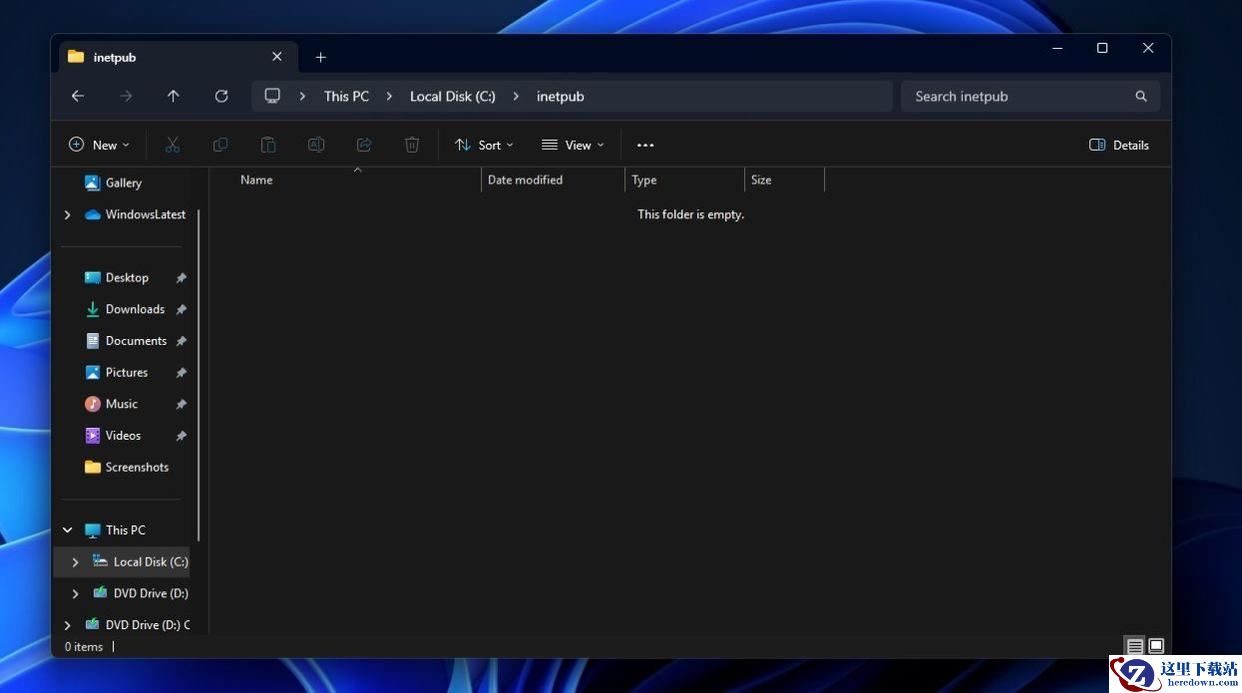Screen dimensions: 1242x693
Task: Expand the WindowsLatest OneDrive node
Action: click(67, 214)
